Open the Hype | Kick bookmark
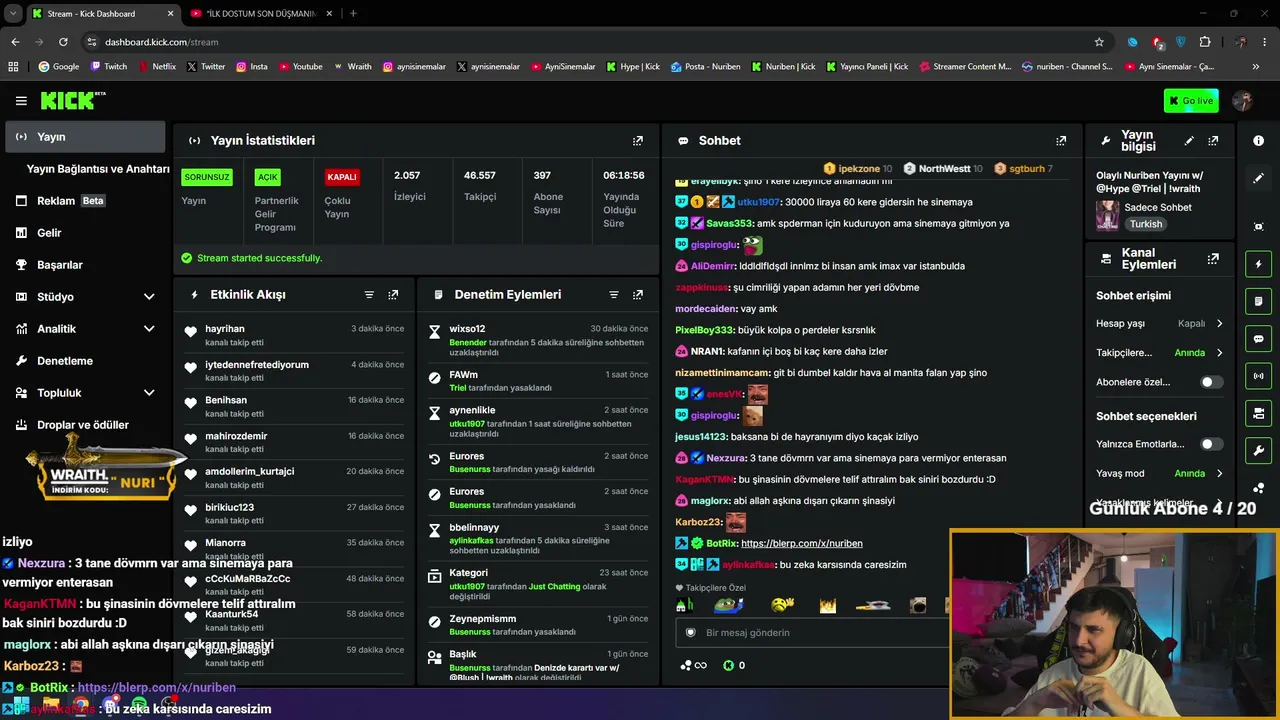 point(633,67)
